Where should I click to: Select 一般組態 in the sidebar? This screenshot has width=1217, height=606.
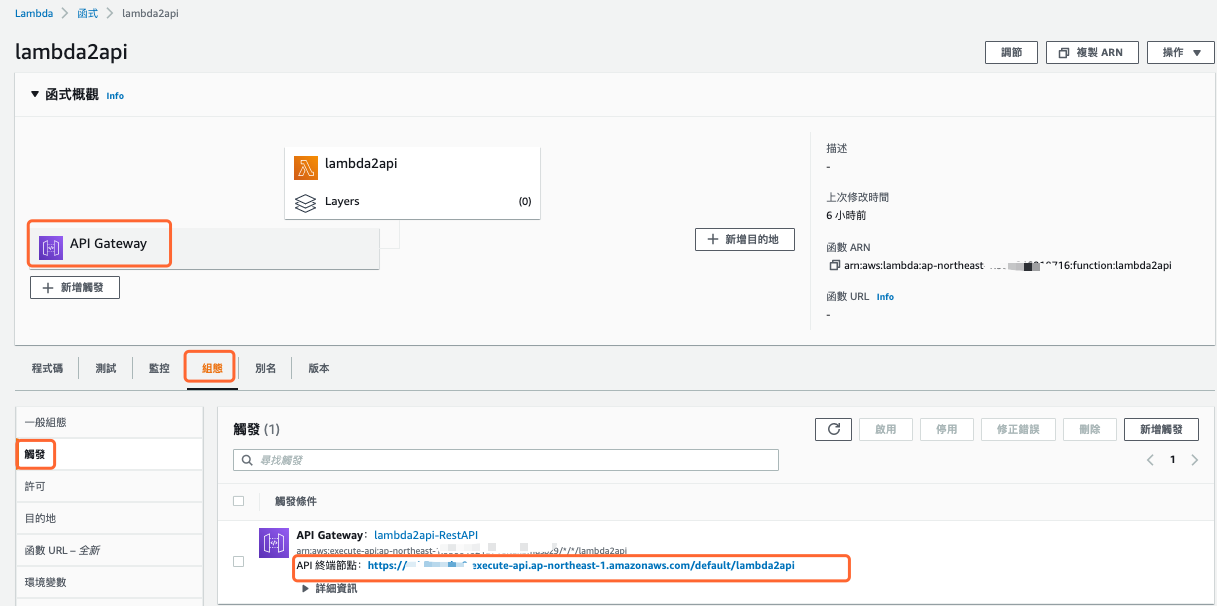pyautogui.click(x=109, y=422)
